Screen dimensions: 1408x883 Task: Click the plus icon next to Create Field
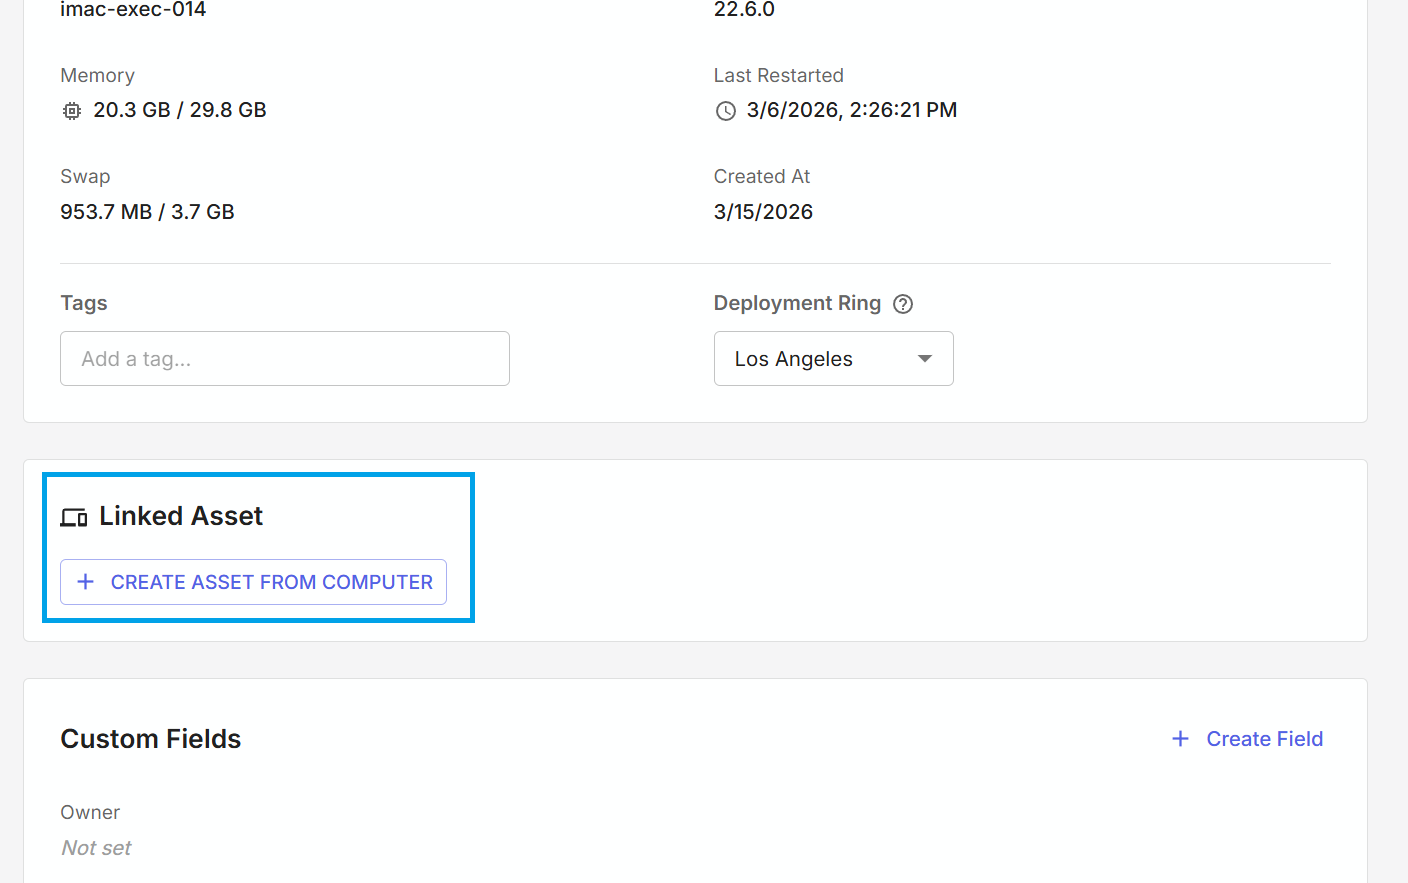point(1181,739)
